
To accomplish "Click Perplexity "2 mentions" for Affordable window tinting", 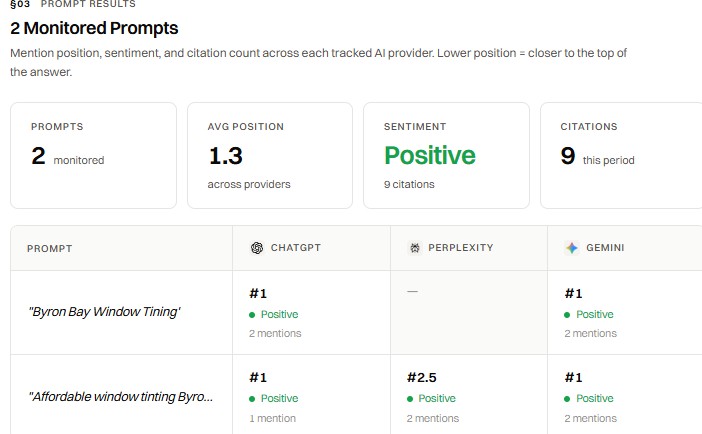I will point(433,418).
